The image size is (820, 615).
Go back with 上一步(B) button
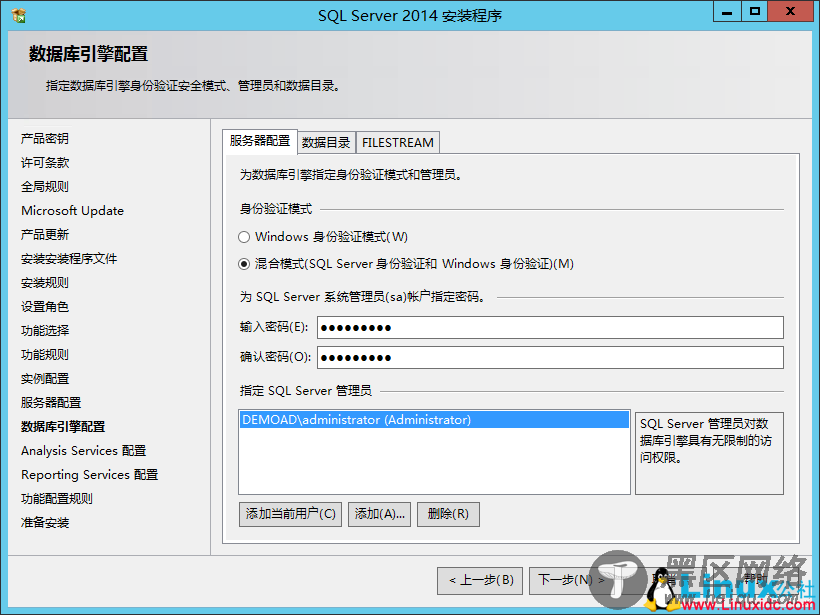[x=480, y=580]
